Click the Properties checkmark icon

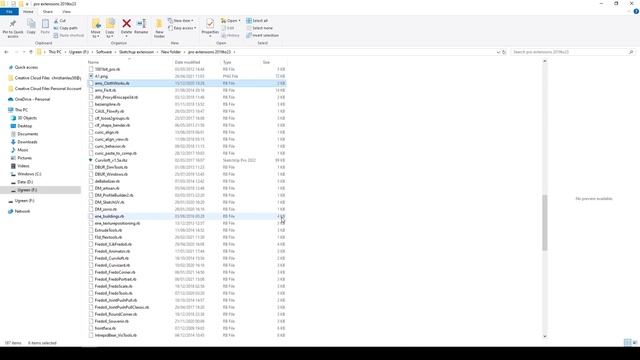[210, 24]
